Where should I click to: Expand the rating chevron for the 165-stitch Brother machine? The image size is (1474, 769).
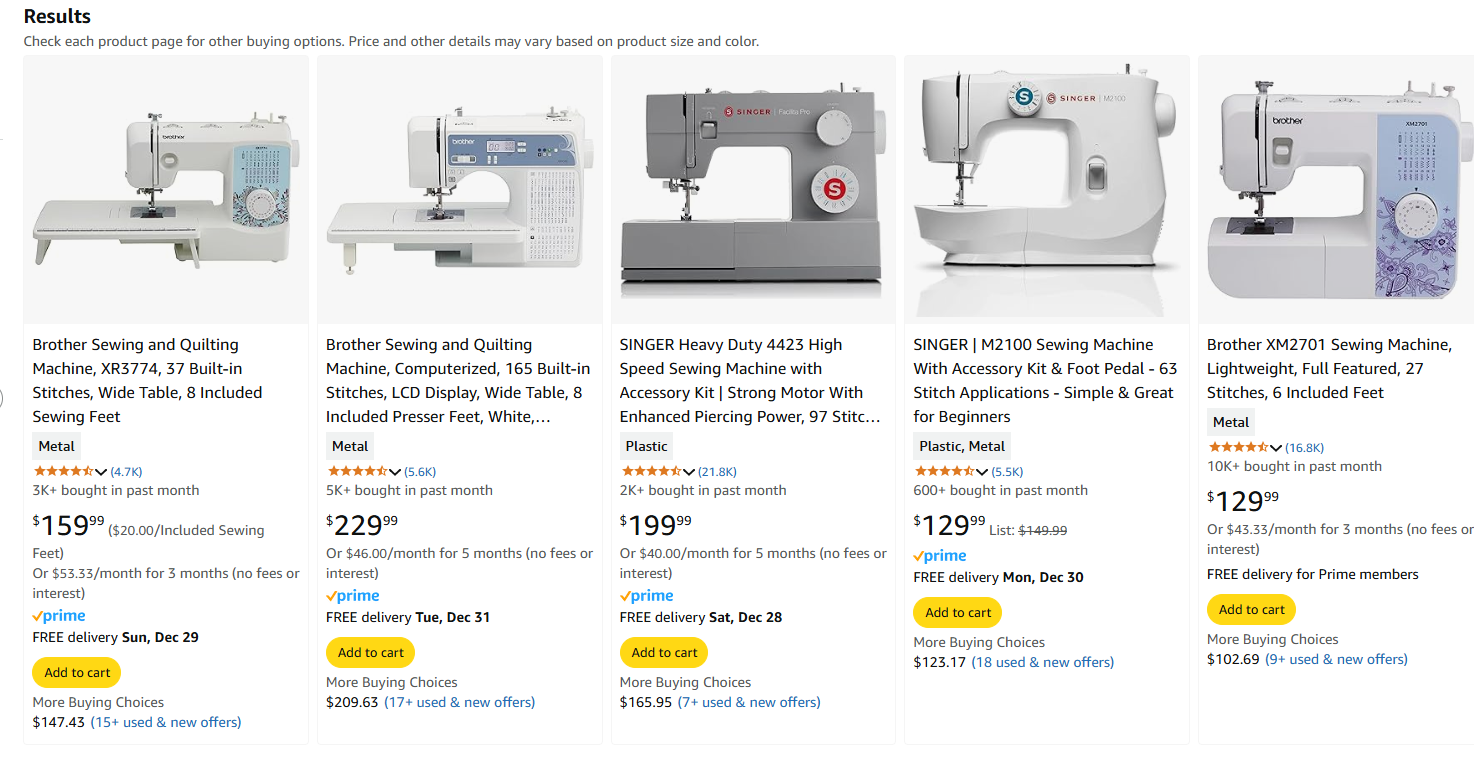[x=395, y=472]
